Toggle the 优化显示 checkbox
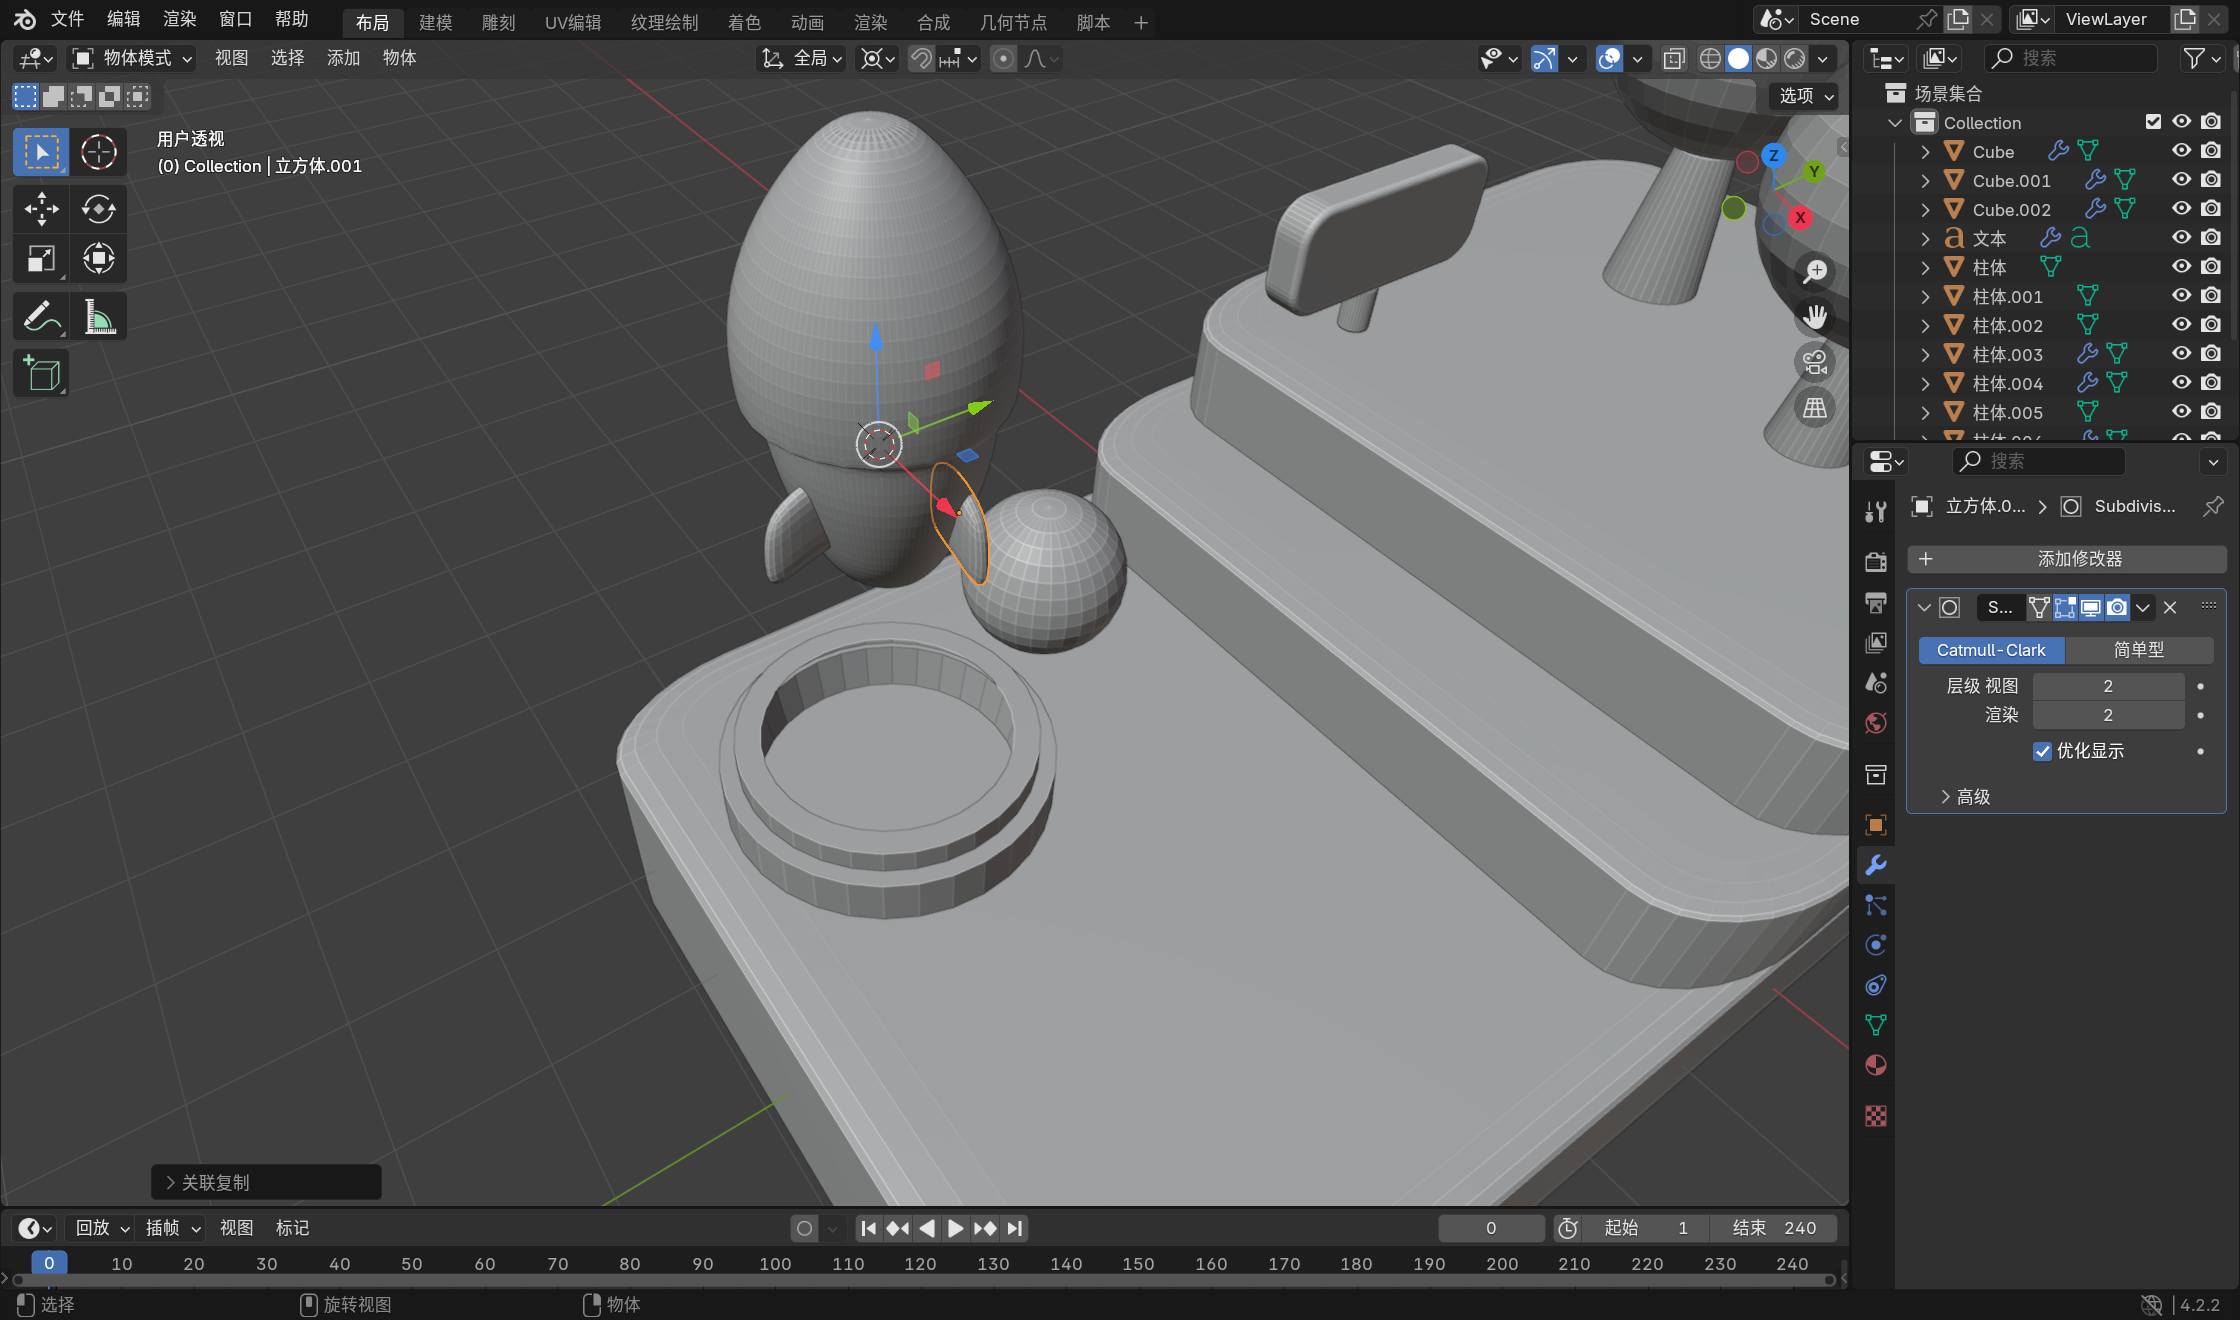Image resolution: width=2240 pixels, height=1320 pixels. tap(2042, 751)
